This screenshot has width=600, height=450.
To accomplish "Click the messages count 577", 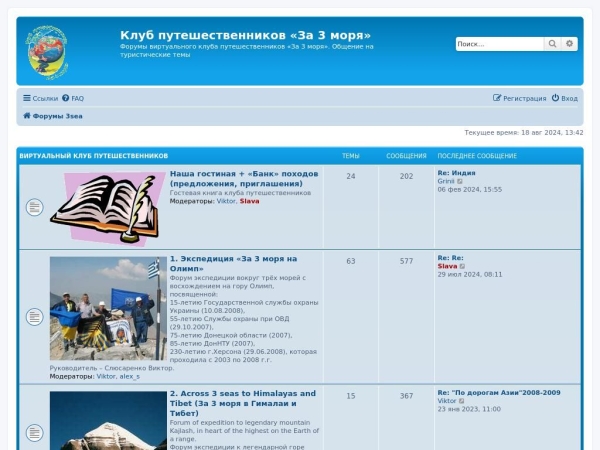I will pyautogui.click(x=406, y=261).
